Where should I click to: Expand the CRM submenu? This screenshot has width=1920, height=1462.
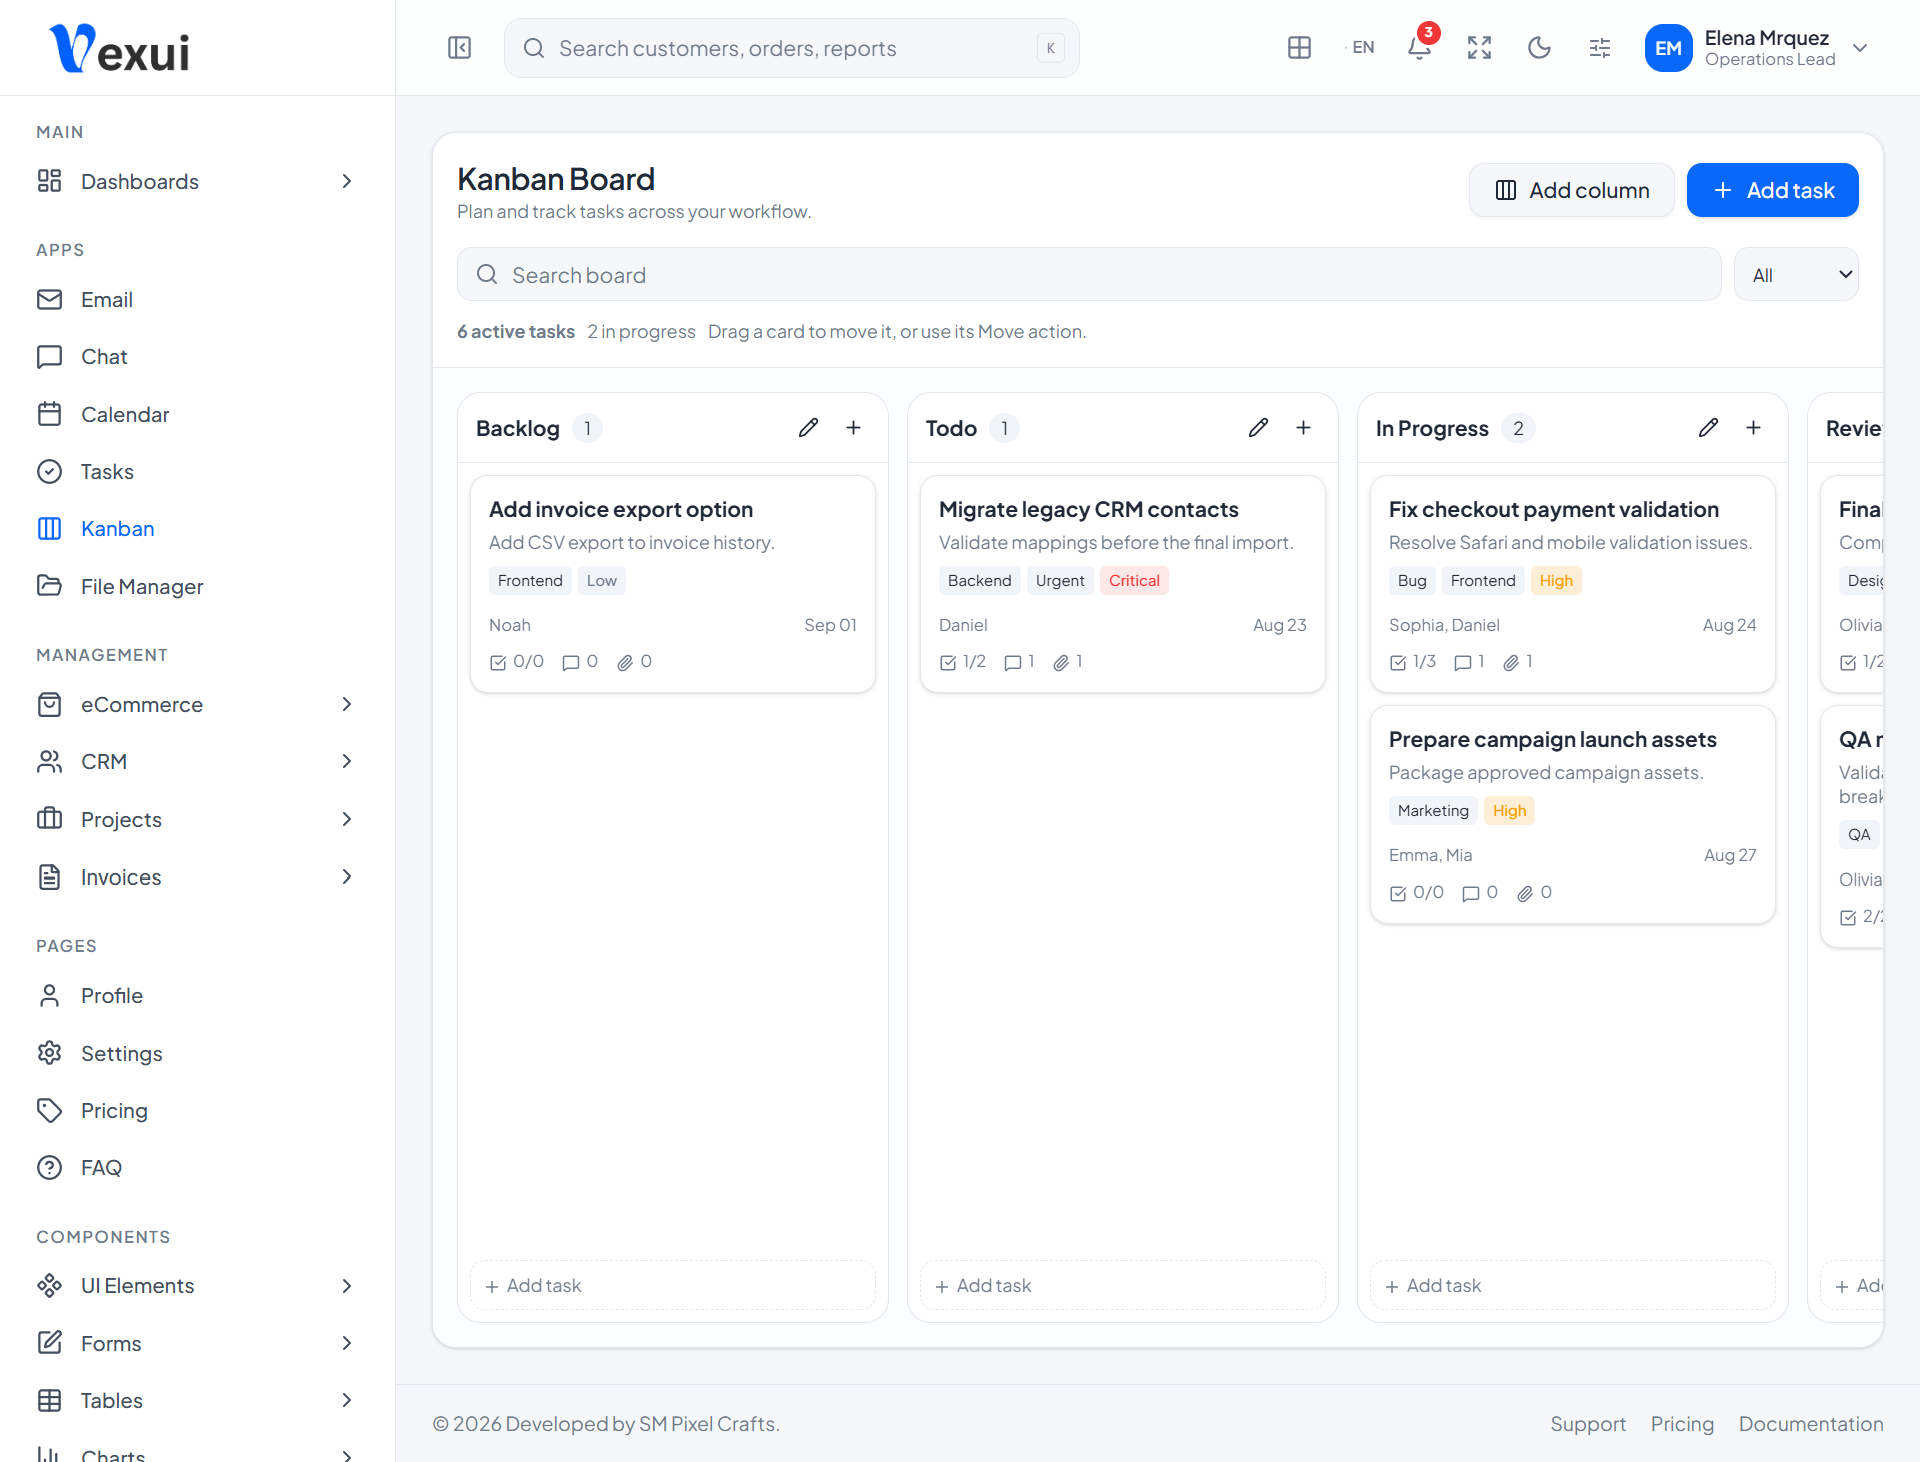point(197,762)
